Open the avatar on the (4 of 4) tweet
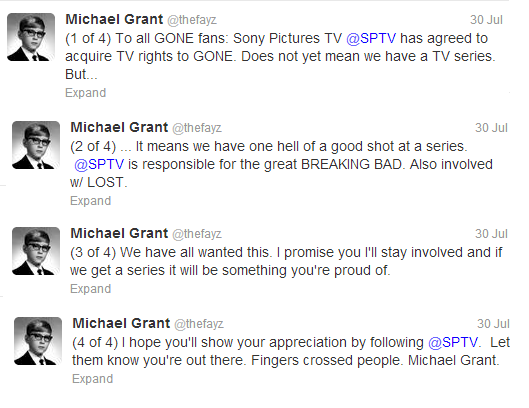The width and height of the screenshot is (529, 408). tap(38, 341)
